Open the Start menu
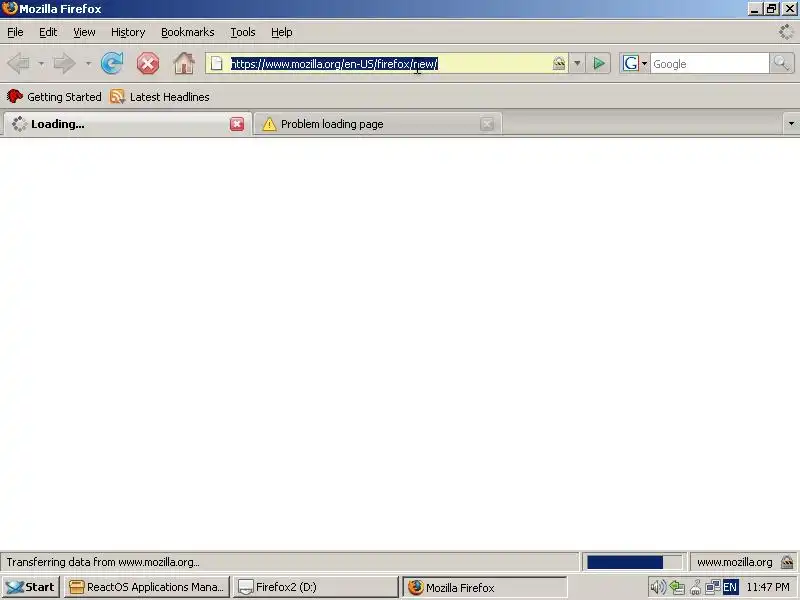The image size is (800, 600). click(x=31, y=587)
